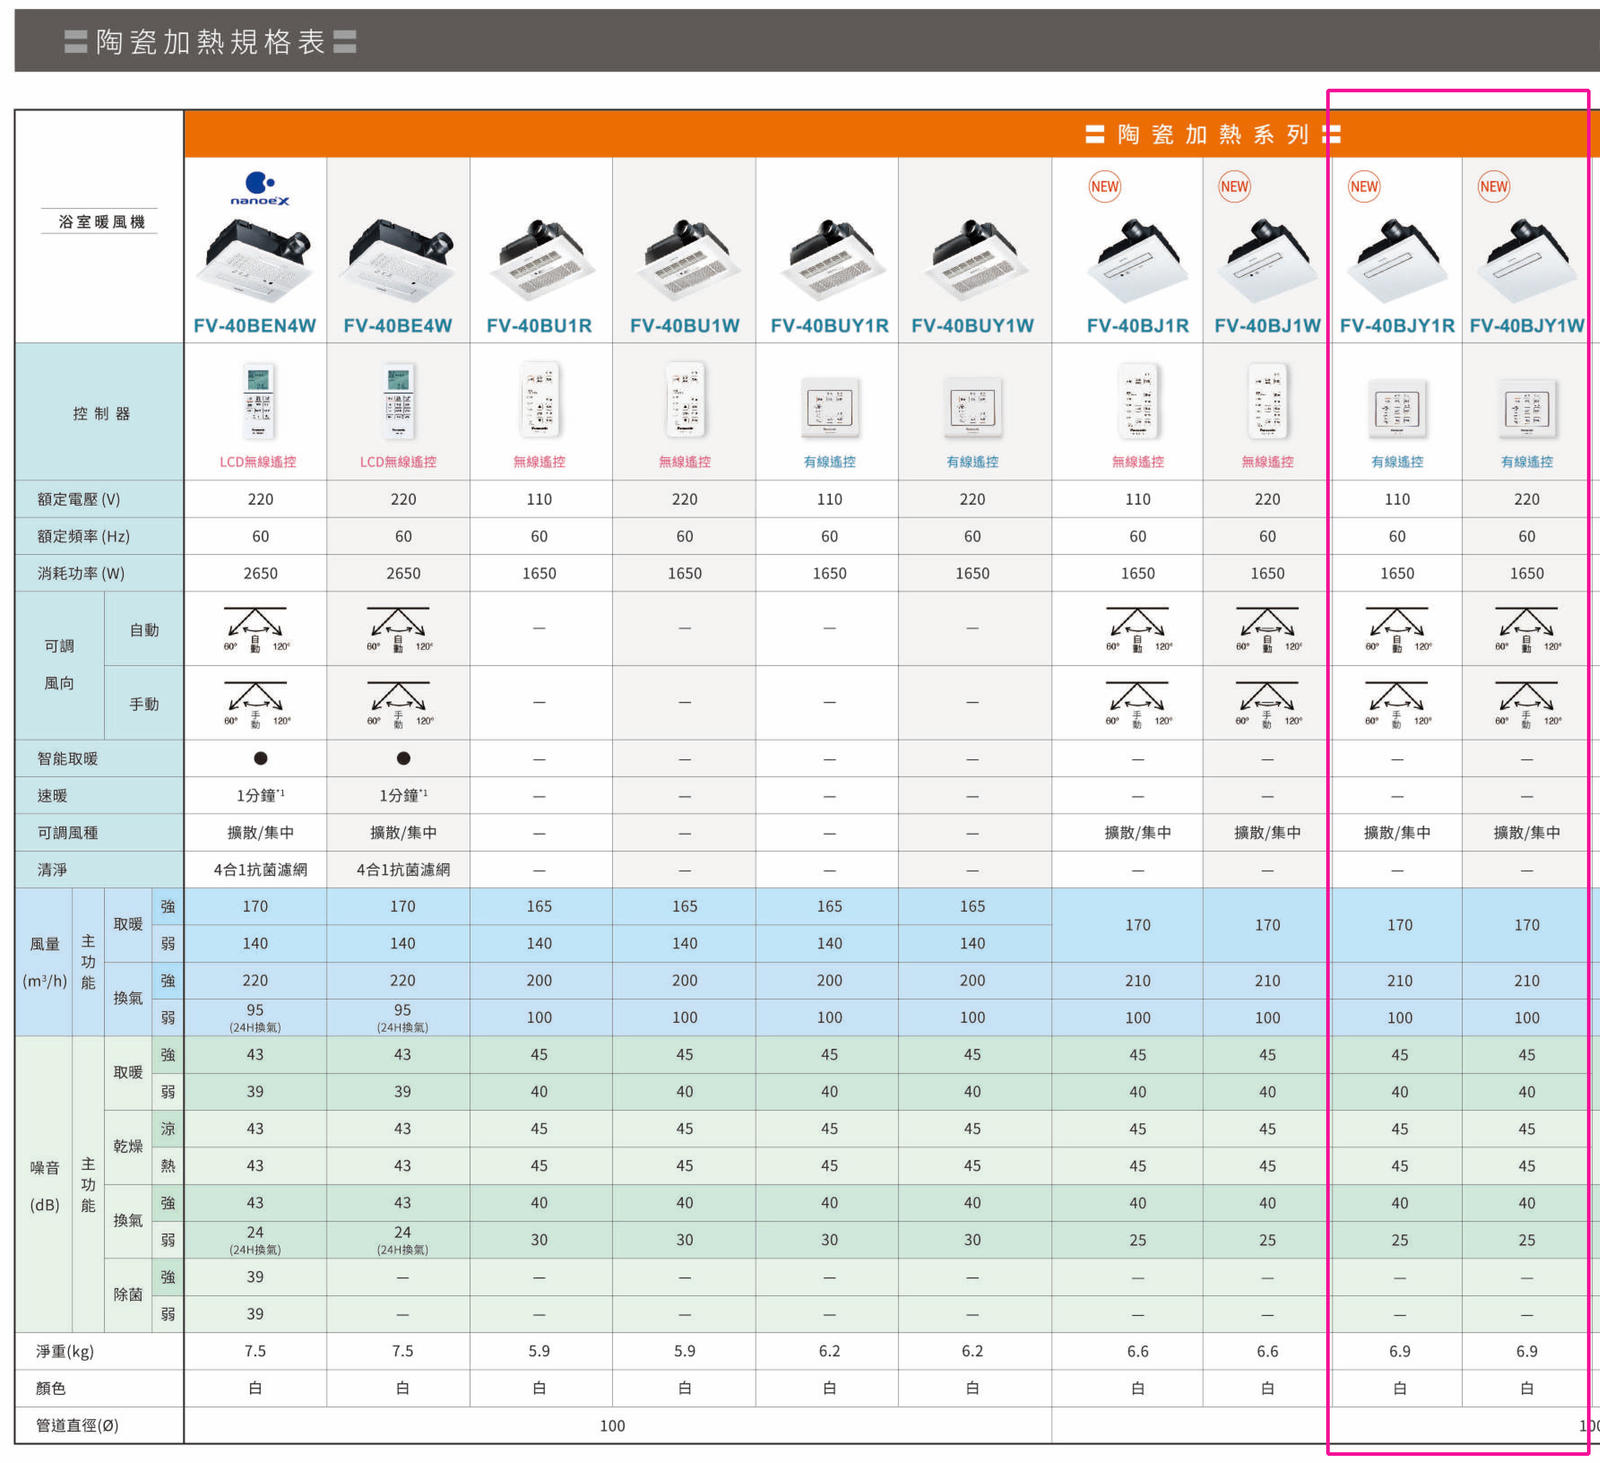Image resolution: width=1600 pixels, height=1463 pixels.
Task: Click FV-40BEN4W automatic airflow direction diagram
Action: 256,629
